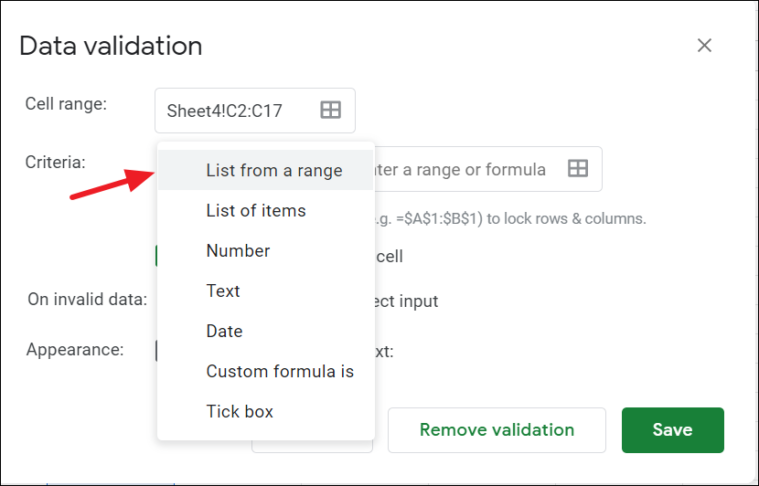Screen dimensions: 759x486
Task: Select "Custom formula is" option
Action: pos(279,371)
